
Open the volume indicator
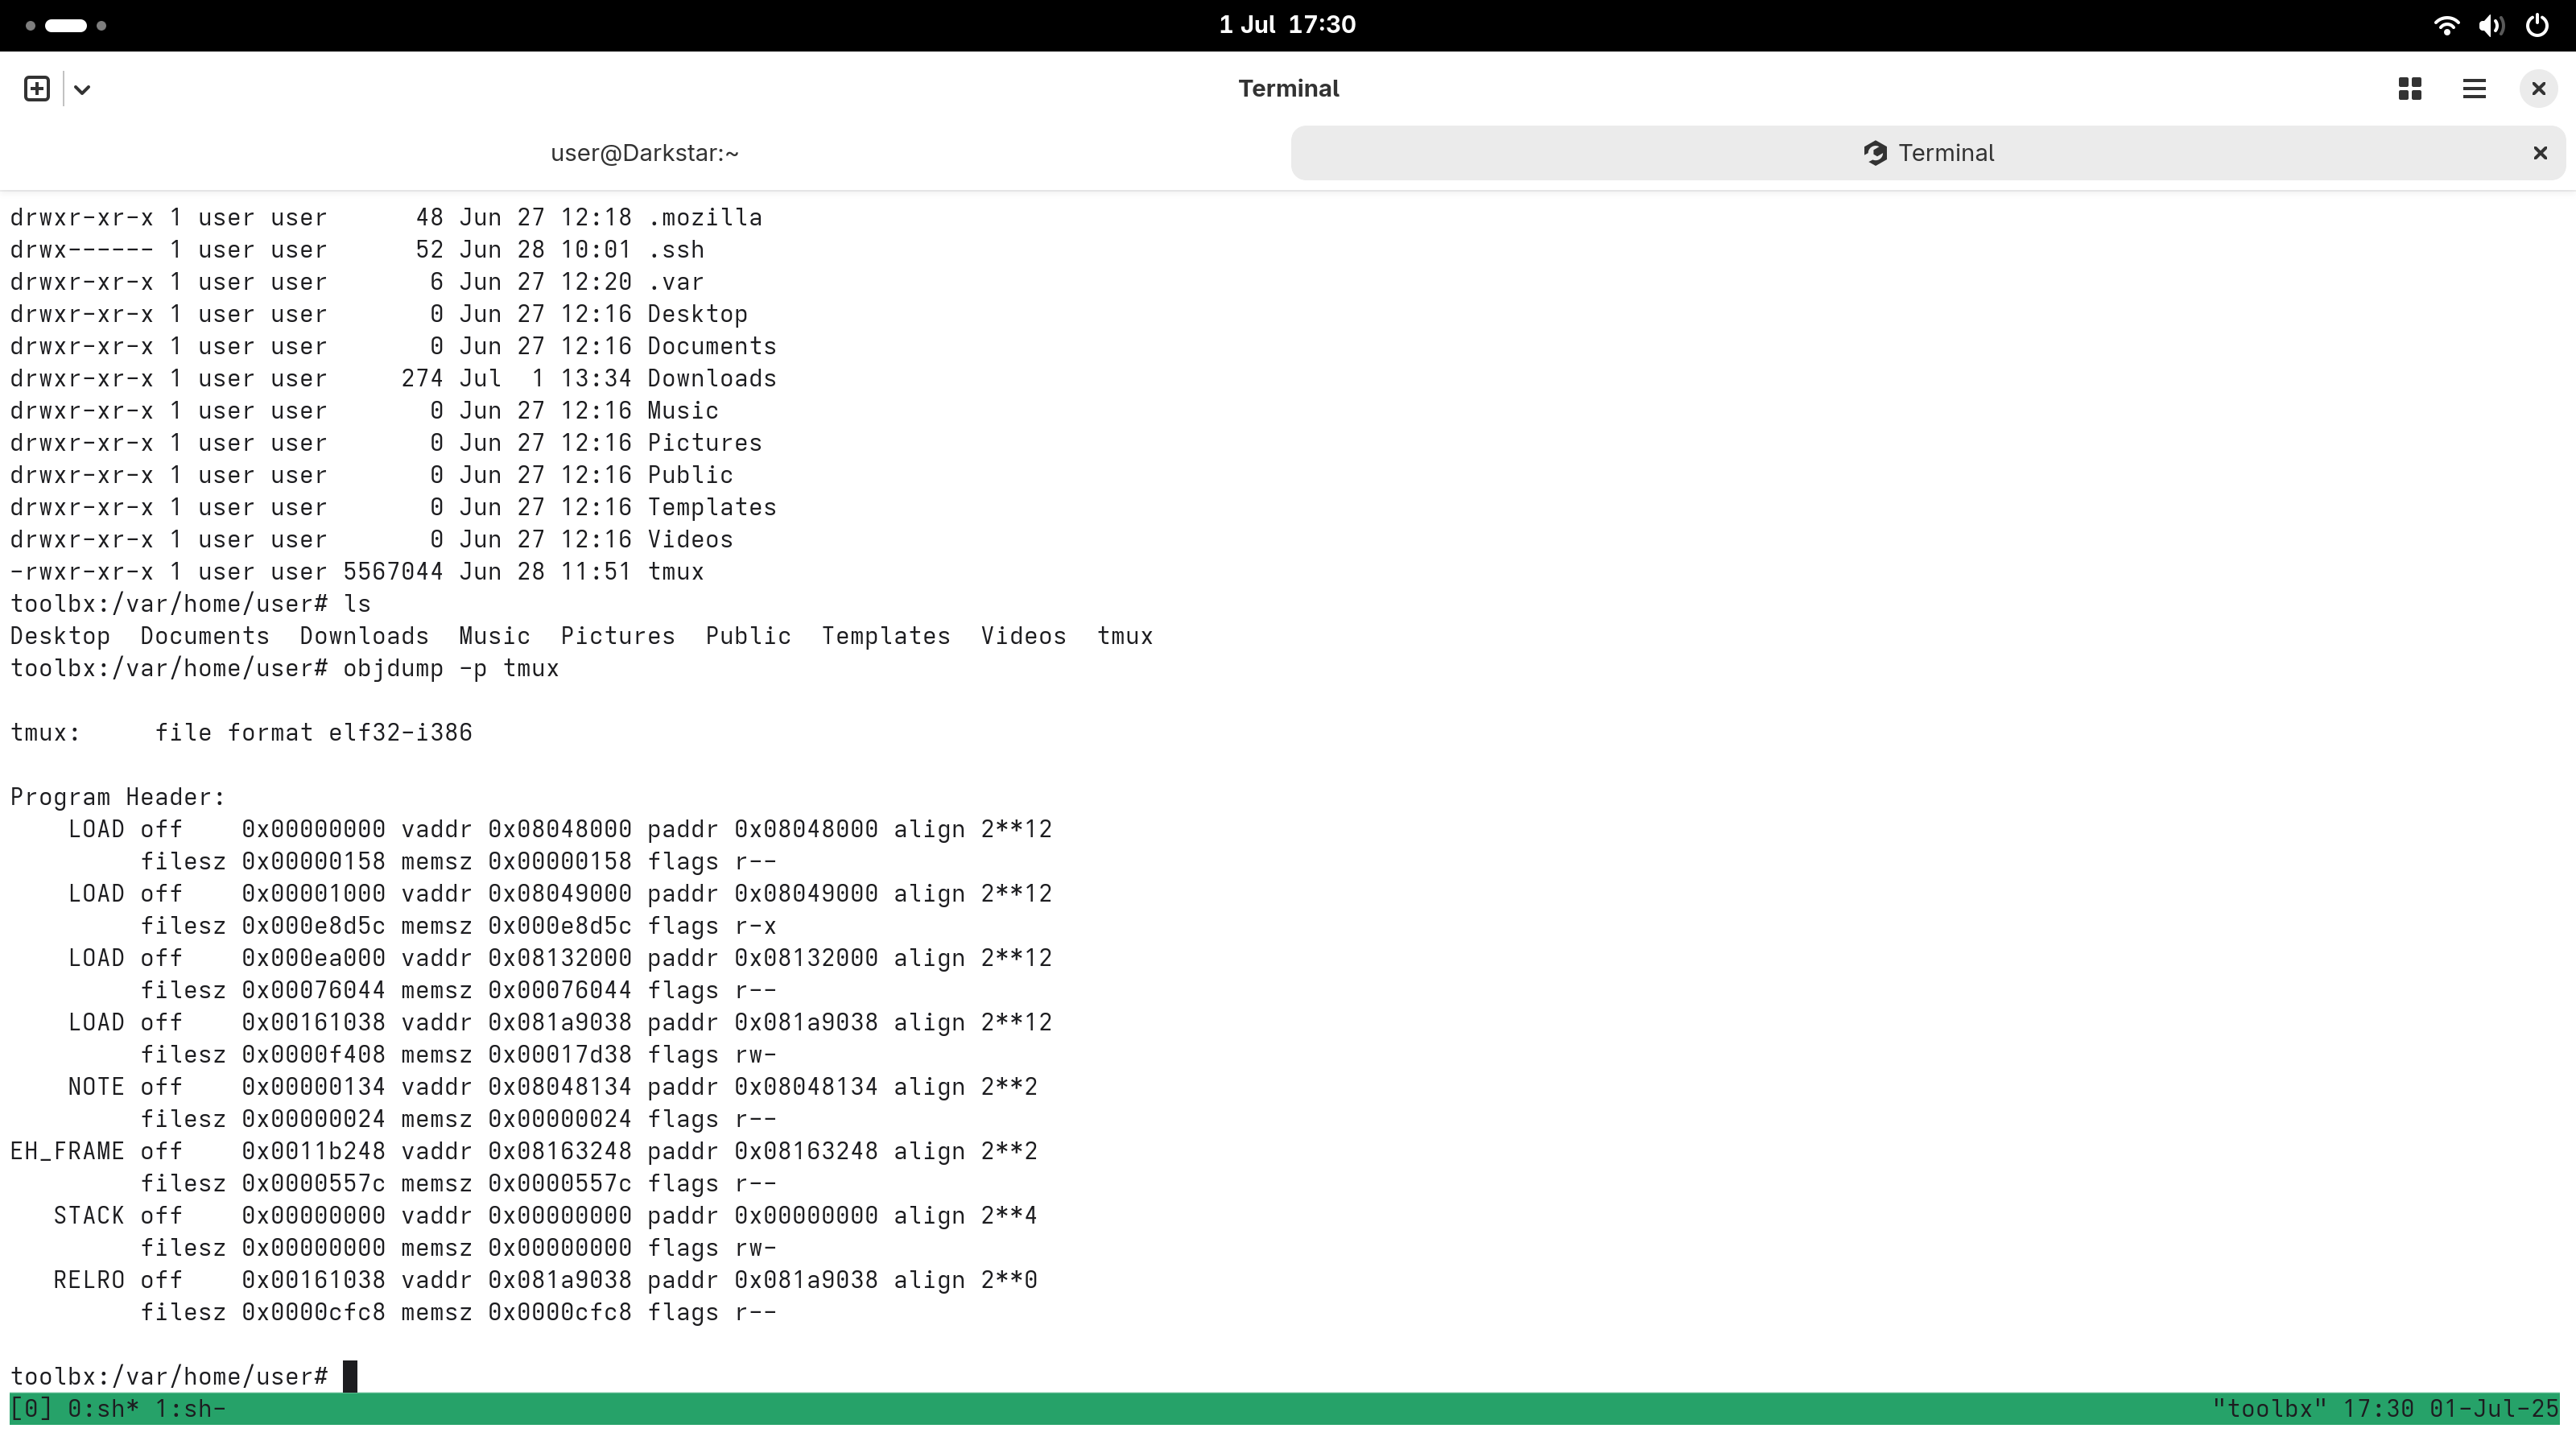point(2491,25)
